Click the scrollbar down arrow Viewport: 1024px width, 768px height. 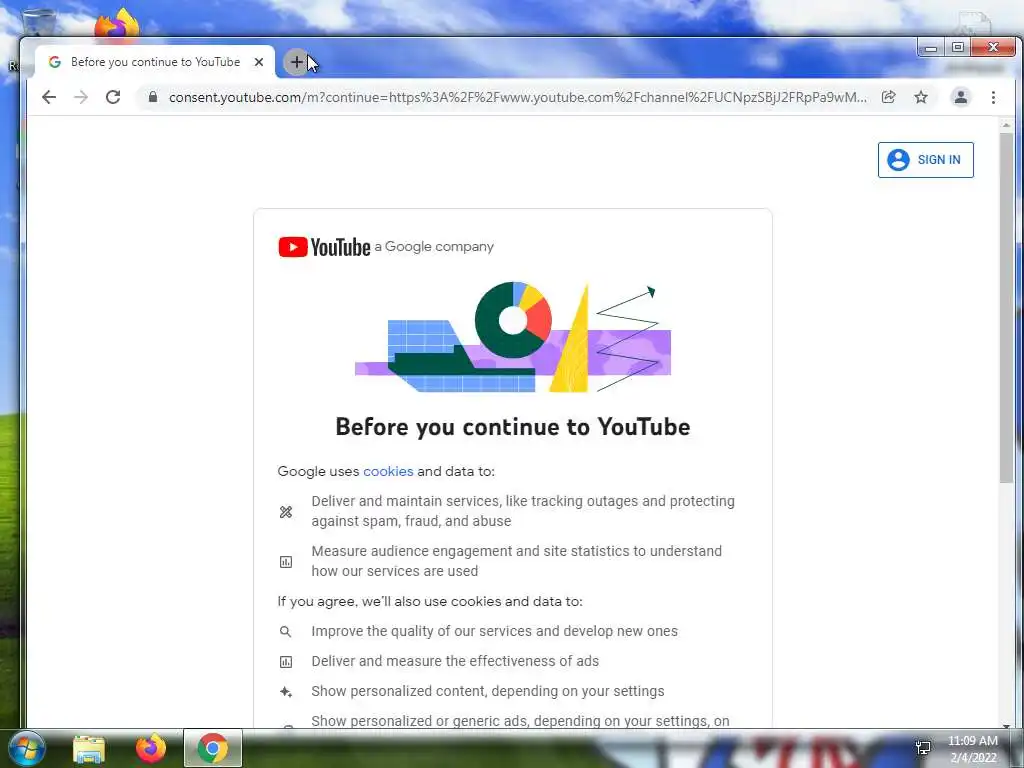click(x=1006, y=725)
